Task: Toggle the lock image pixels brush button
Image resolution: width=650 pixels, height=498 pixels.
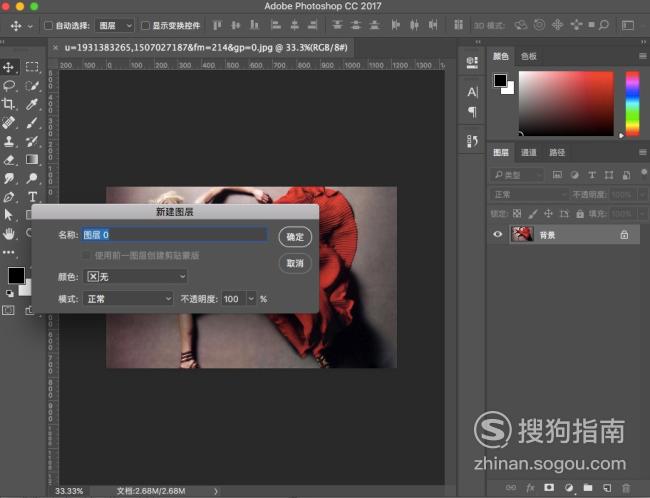Action: pyautogui.click(x=533, y=214)
